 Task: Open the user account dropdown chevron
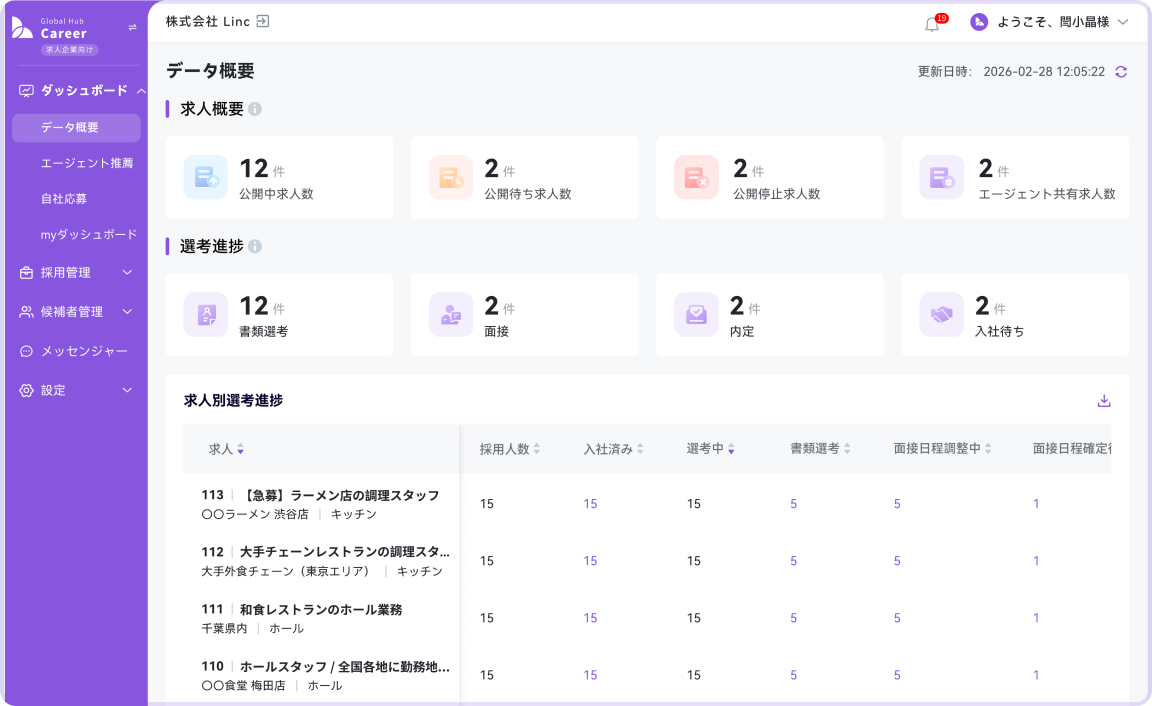1123,22
